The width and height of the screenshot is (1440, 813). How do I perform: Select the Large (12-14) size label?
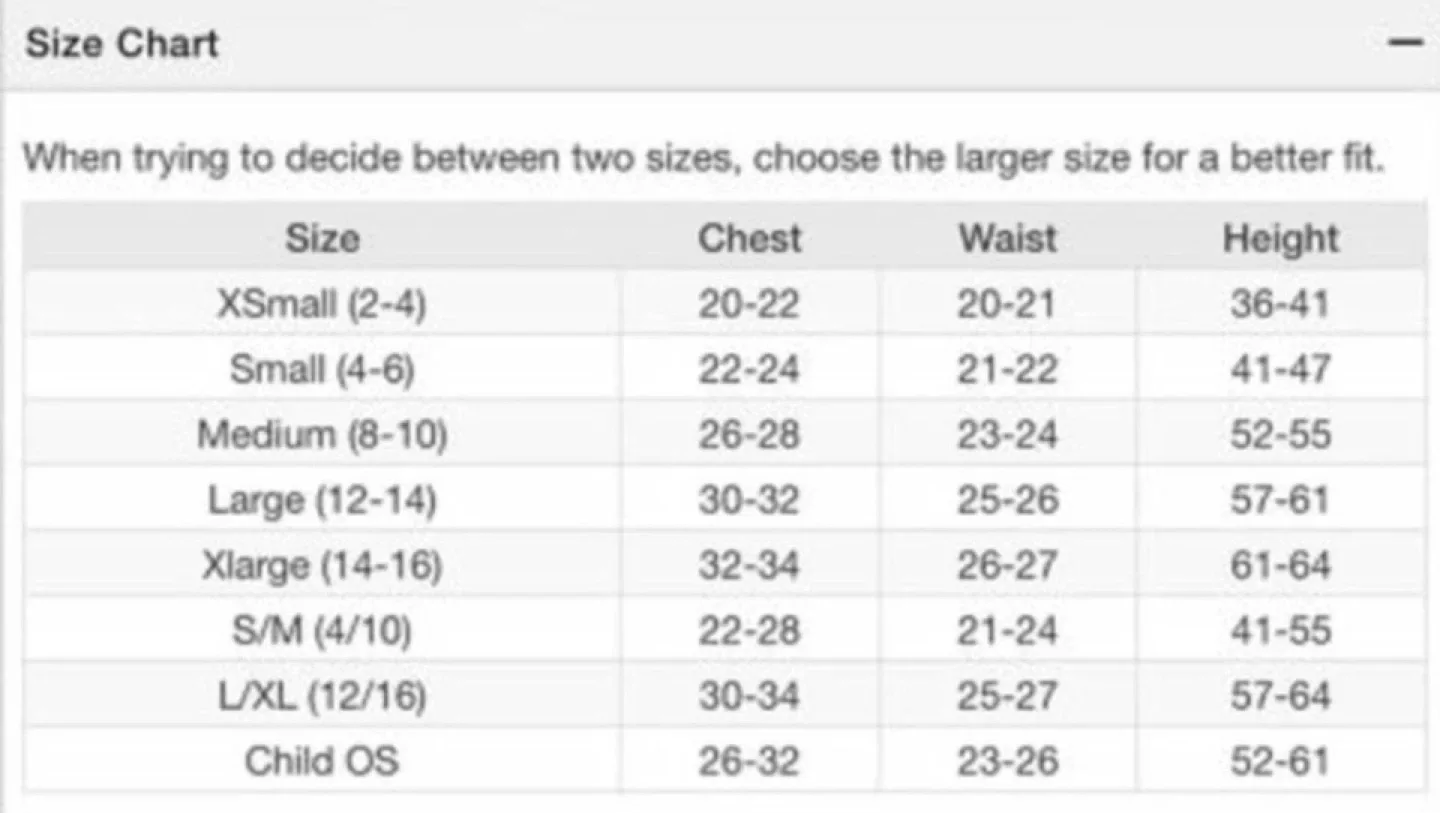coord(322,500)
